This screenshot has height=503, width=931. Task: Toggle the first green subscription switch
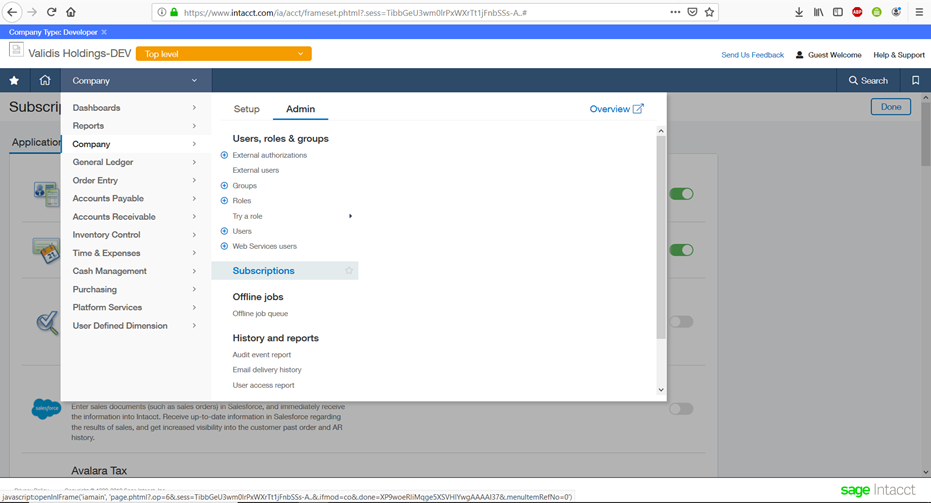pos(681,194)
